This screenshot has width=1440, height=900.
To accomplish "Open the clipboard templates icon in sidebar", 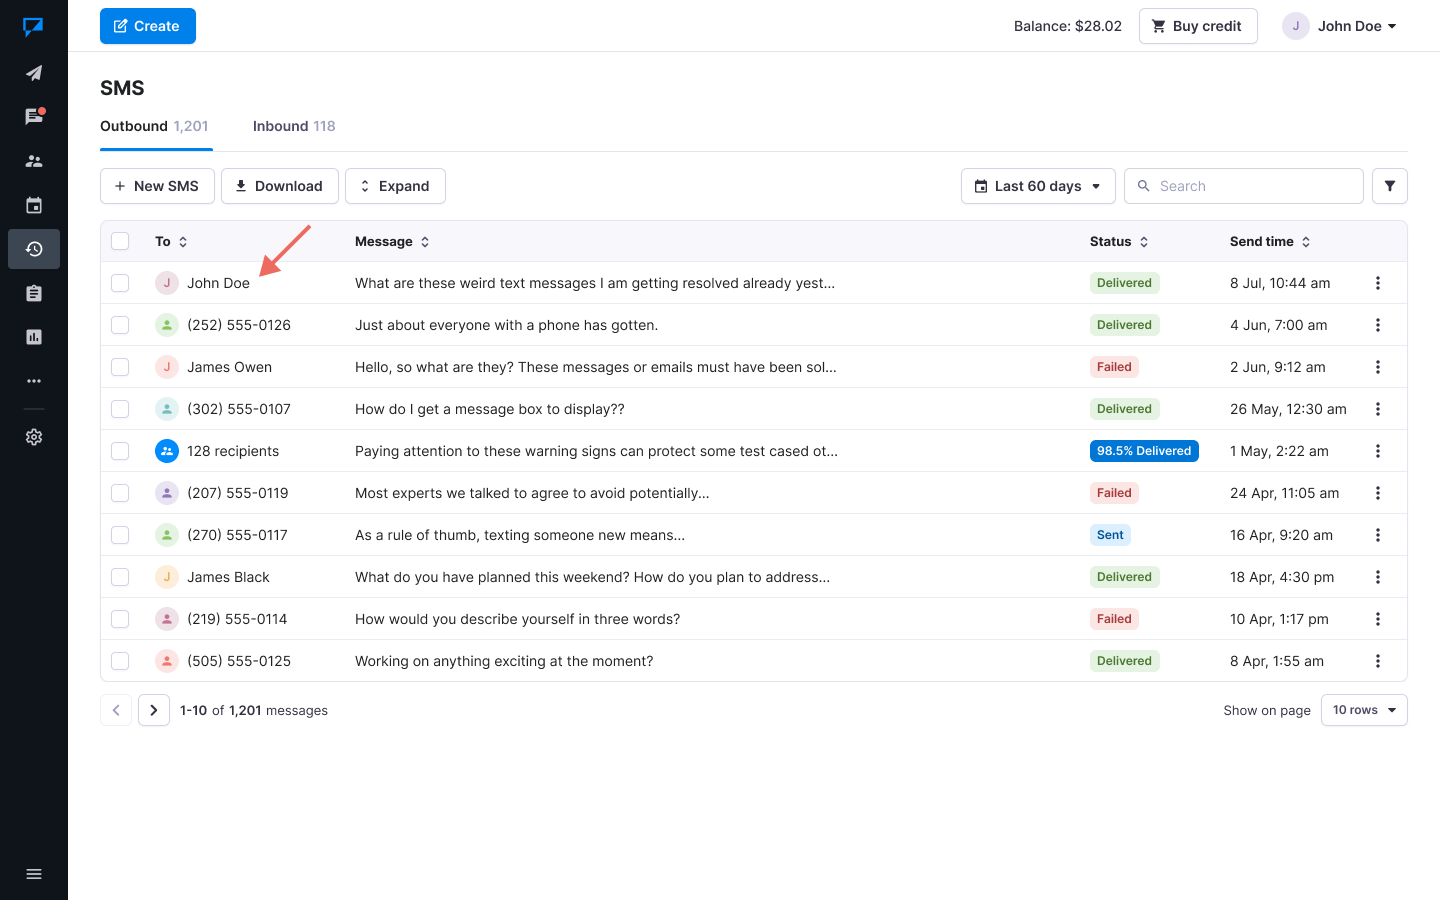I will click(x=34, y=293).
